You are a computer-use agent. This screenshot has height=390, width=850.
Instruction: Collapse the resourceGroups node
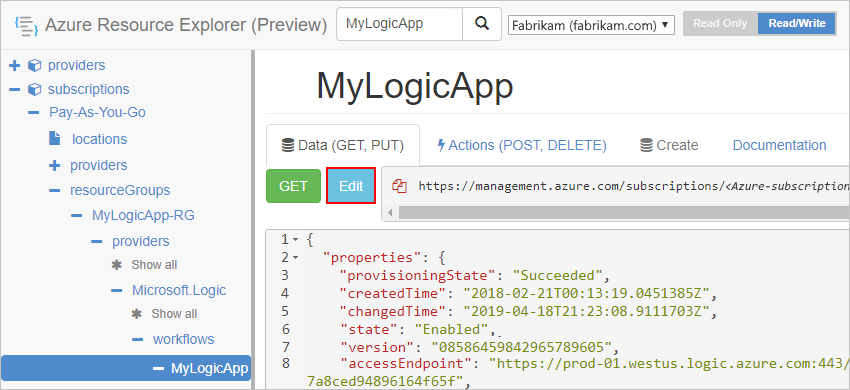pyautogui.click(x=55, y=190)
